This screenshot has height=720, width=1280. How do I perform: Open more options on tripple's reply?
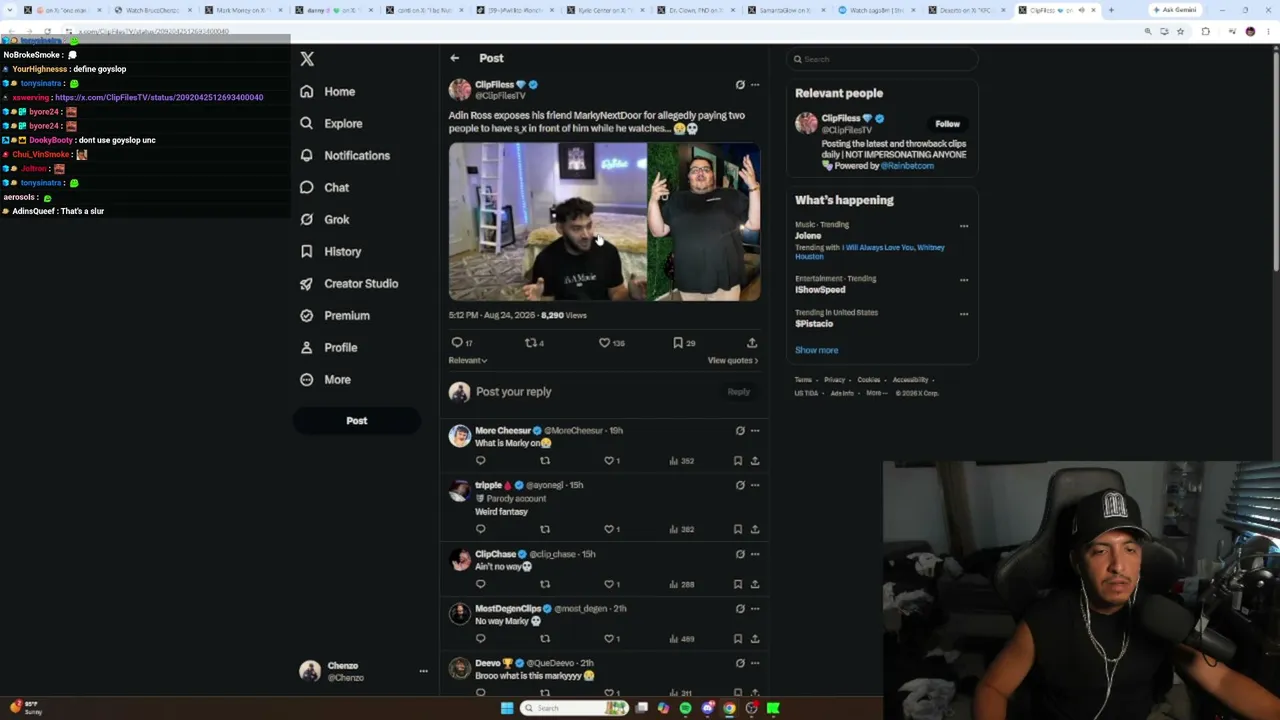pyautogui.click(x=755, y=485)
